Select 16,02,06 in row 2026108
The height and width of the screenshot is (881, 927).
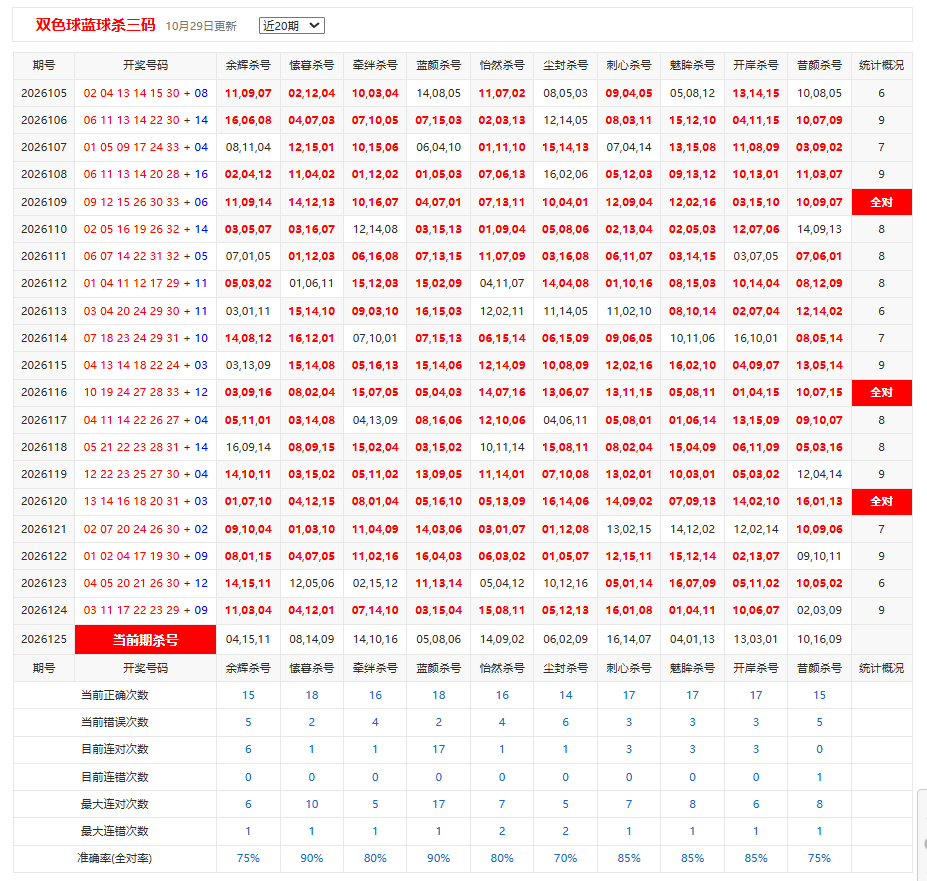click(x=566, y=174)
